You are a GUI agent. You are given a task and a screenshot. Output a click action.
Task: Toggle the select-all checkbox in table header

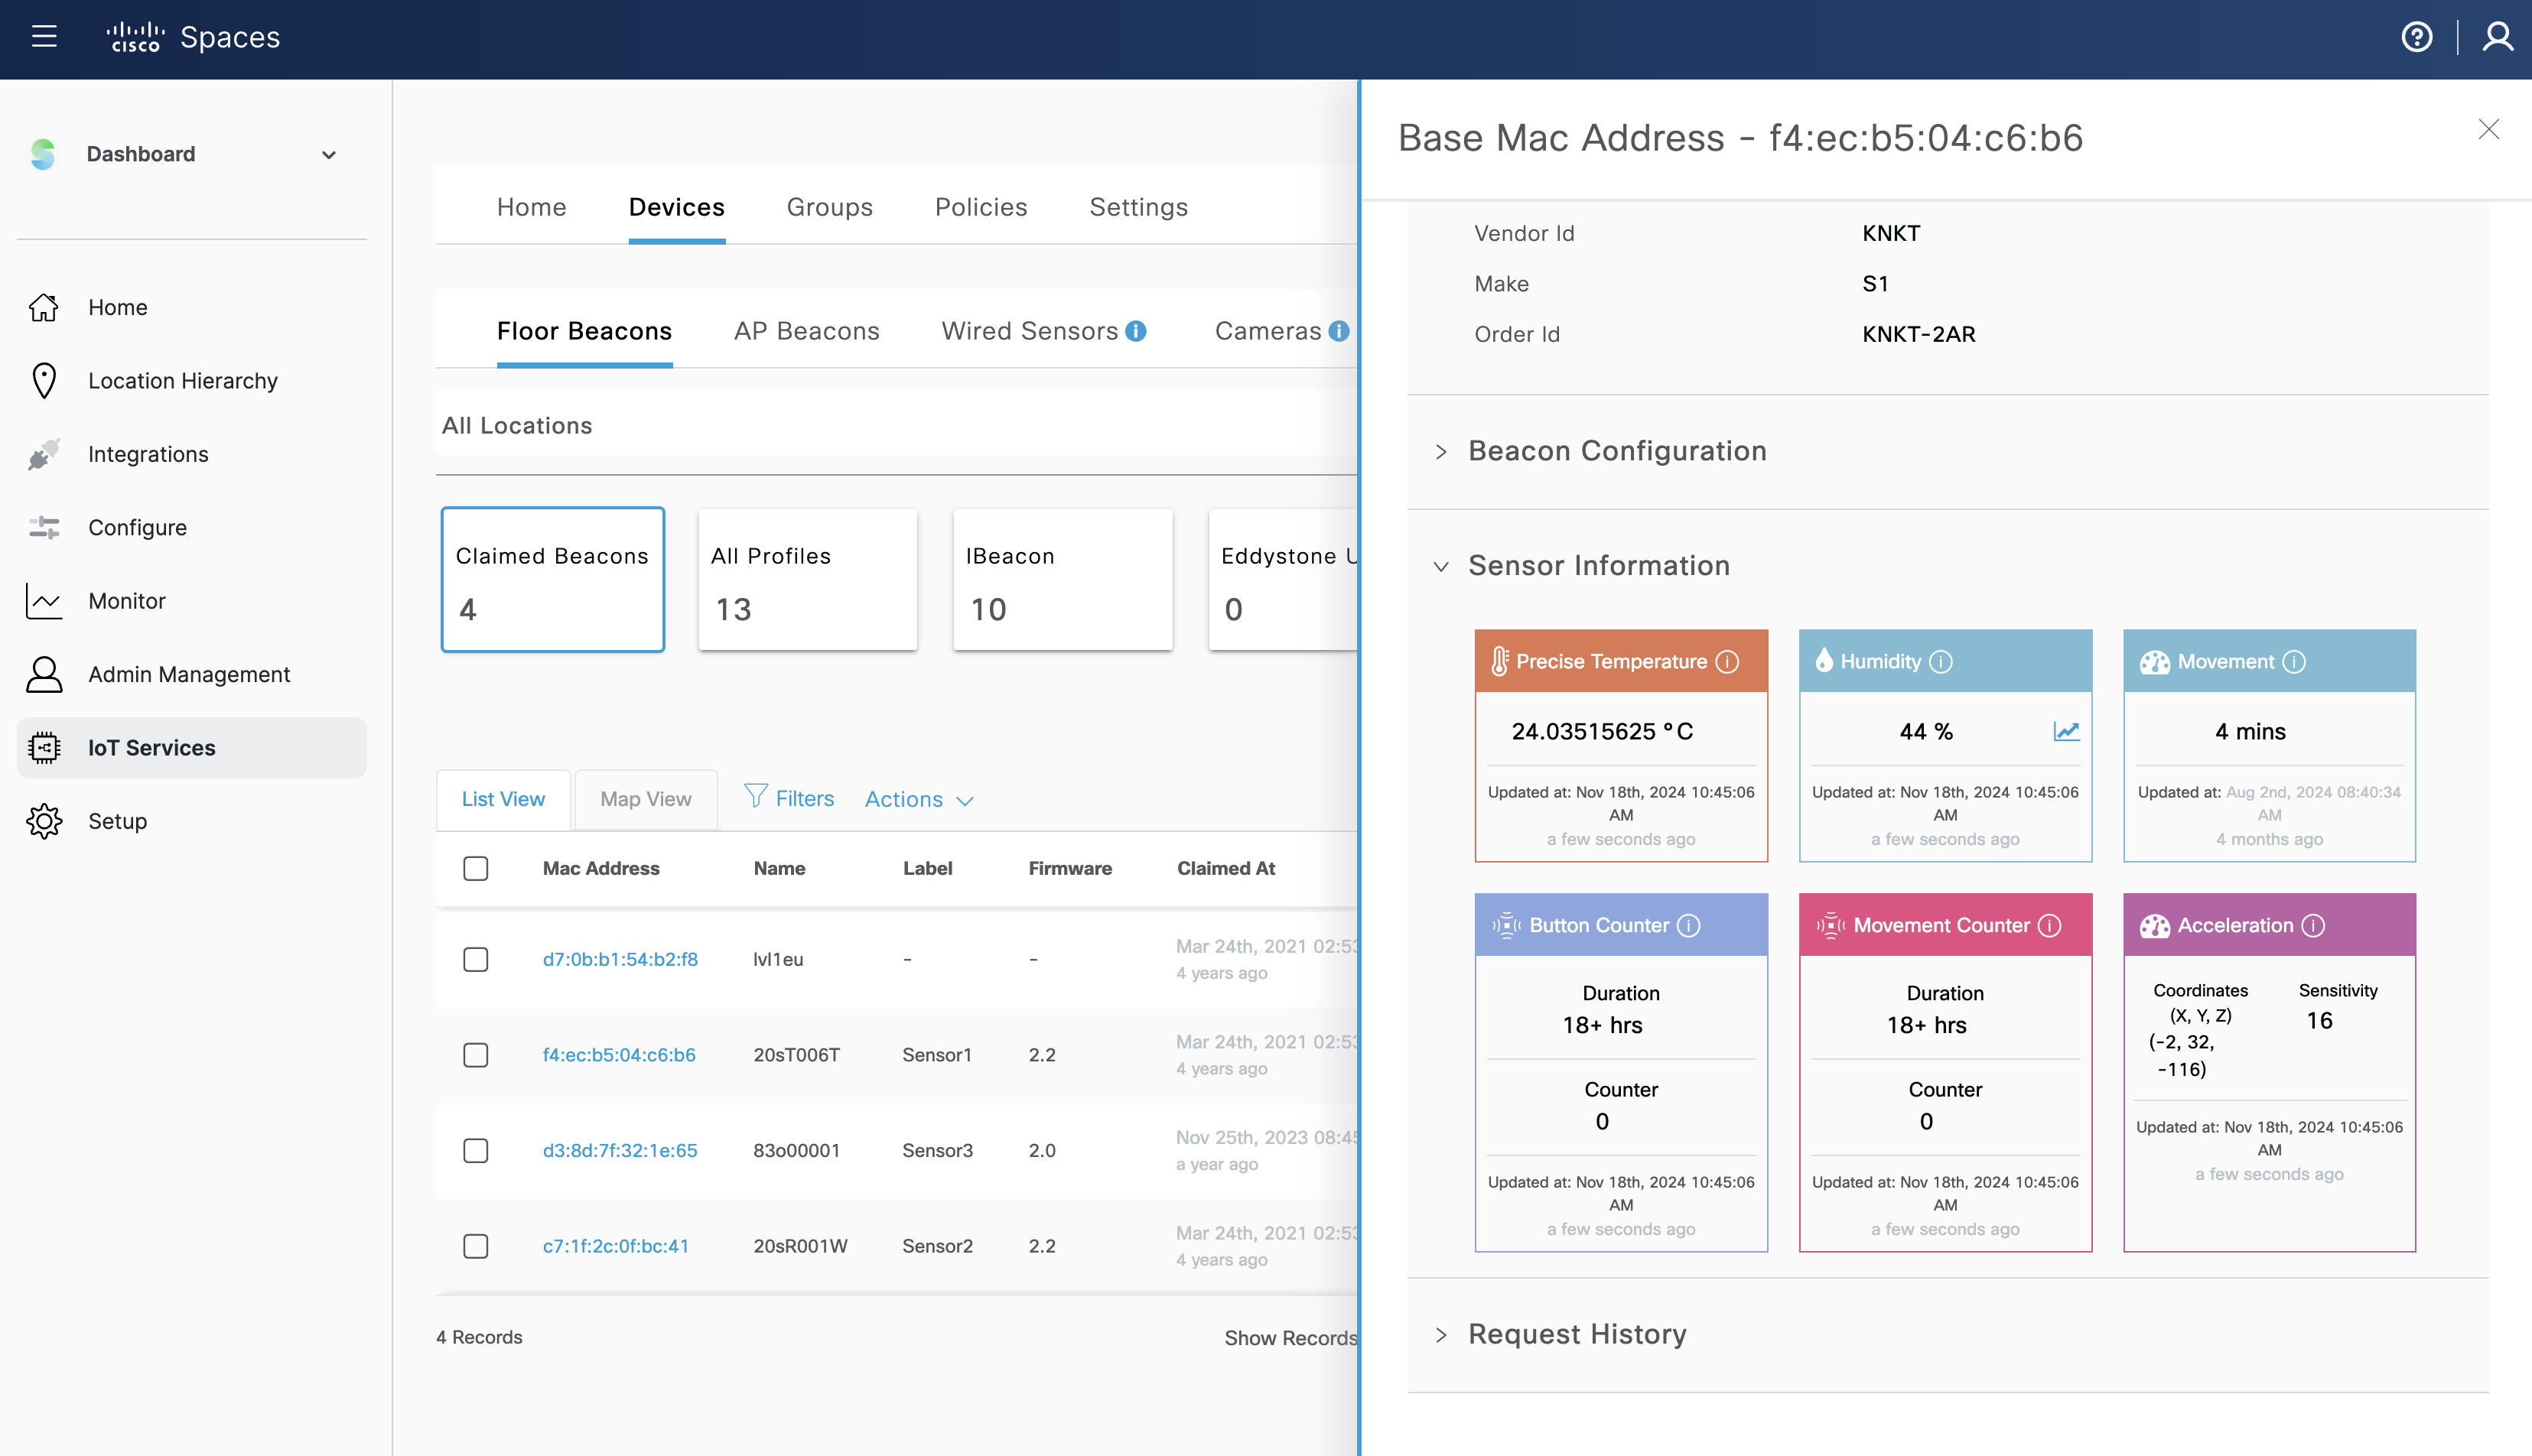[x=476, y=868]
